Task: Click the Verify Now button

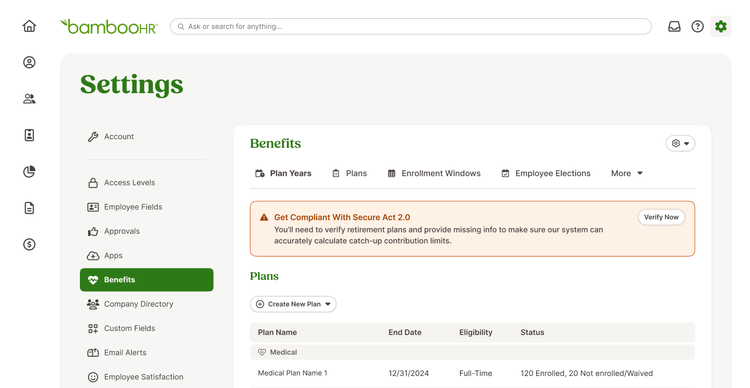Action: pyautogui.click(x=661, y=217)
